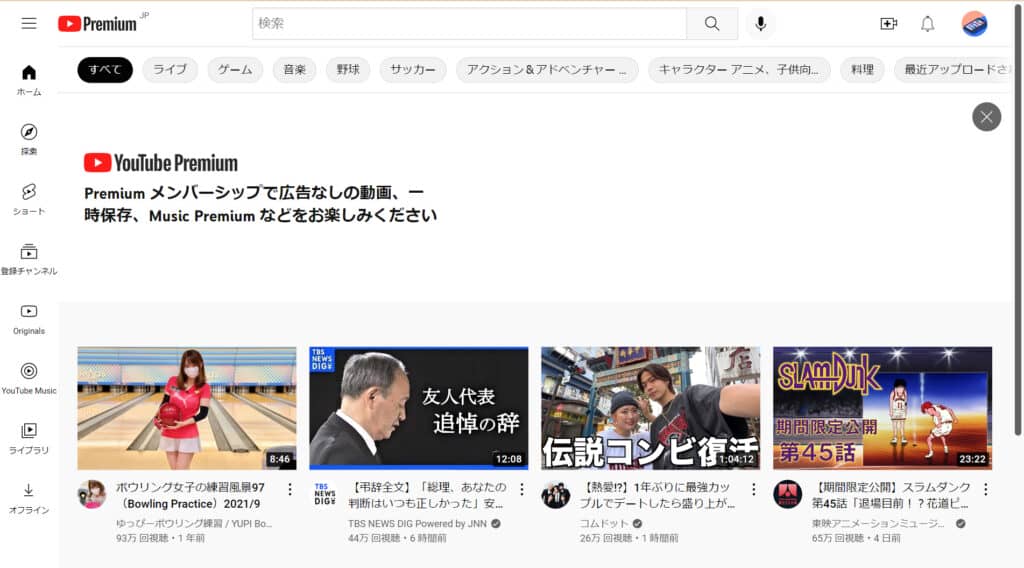This screenshot has width=1024, height=568.
Task: Select the 野球 filter chip
Action: tap(348, 69)
